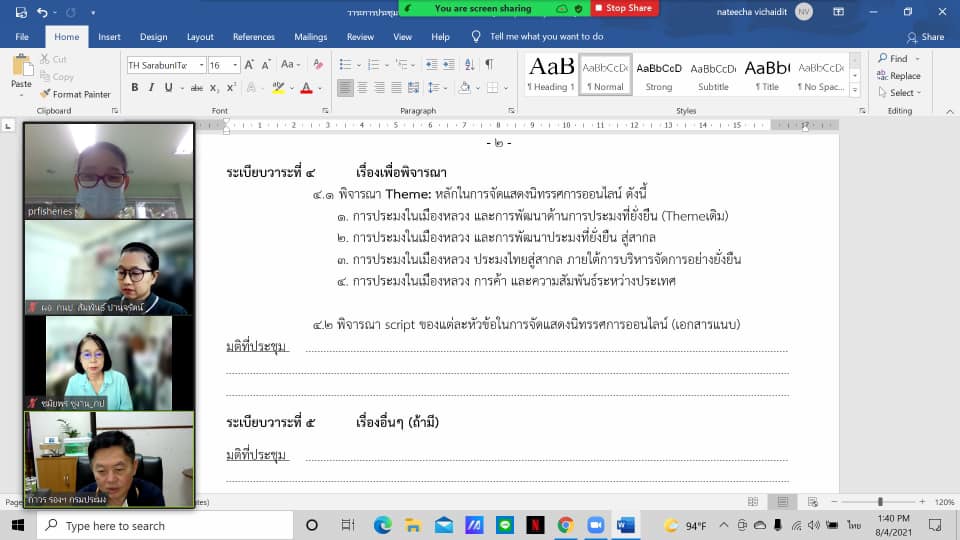Click Stop Share in Zoom bar

coord(624,8)
